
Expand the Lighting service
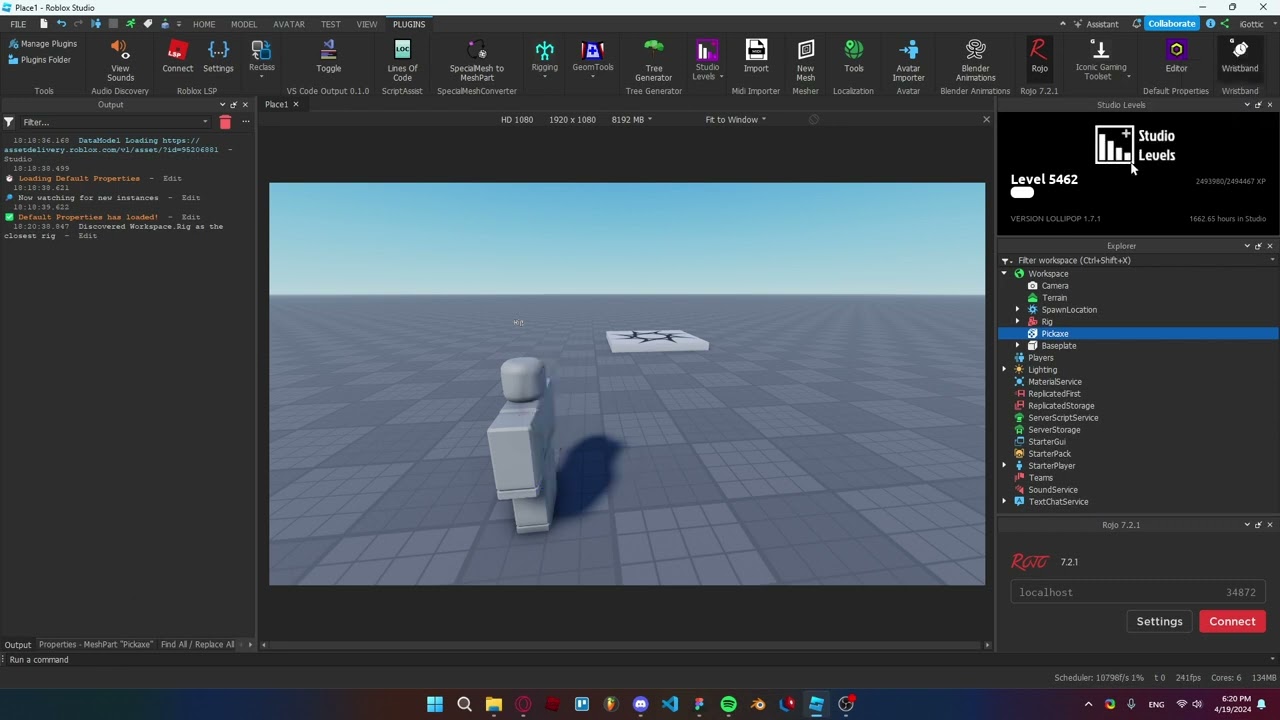[x=1005, y=370]
